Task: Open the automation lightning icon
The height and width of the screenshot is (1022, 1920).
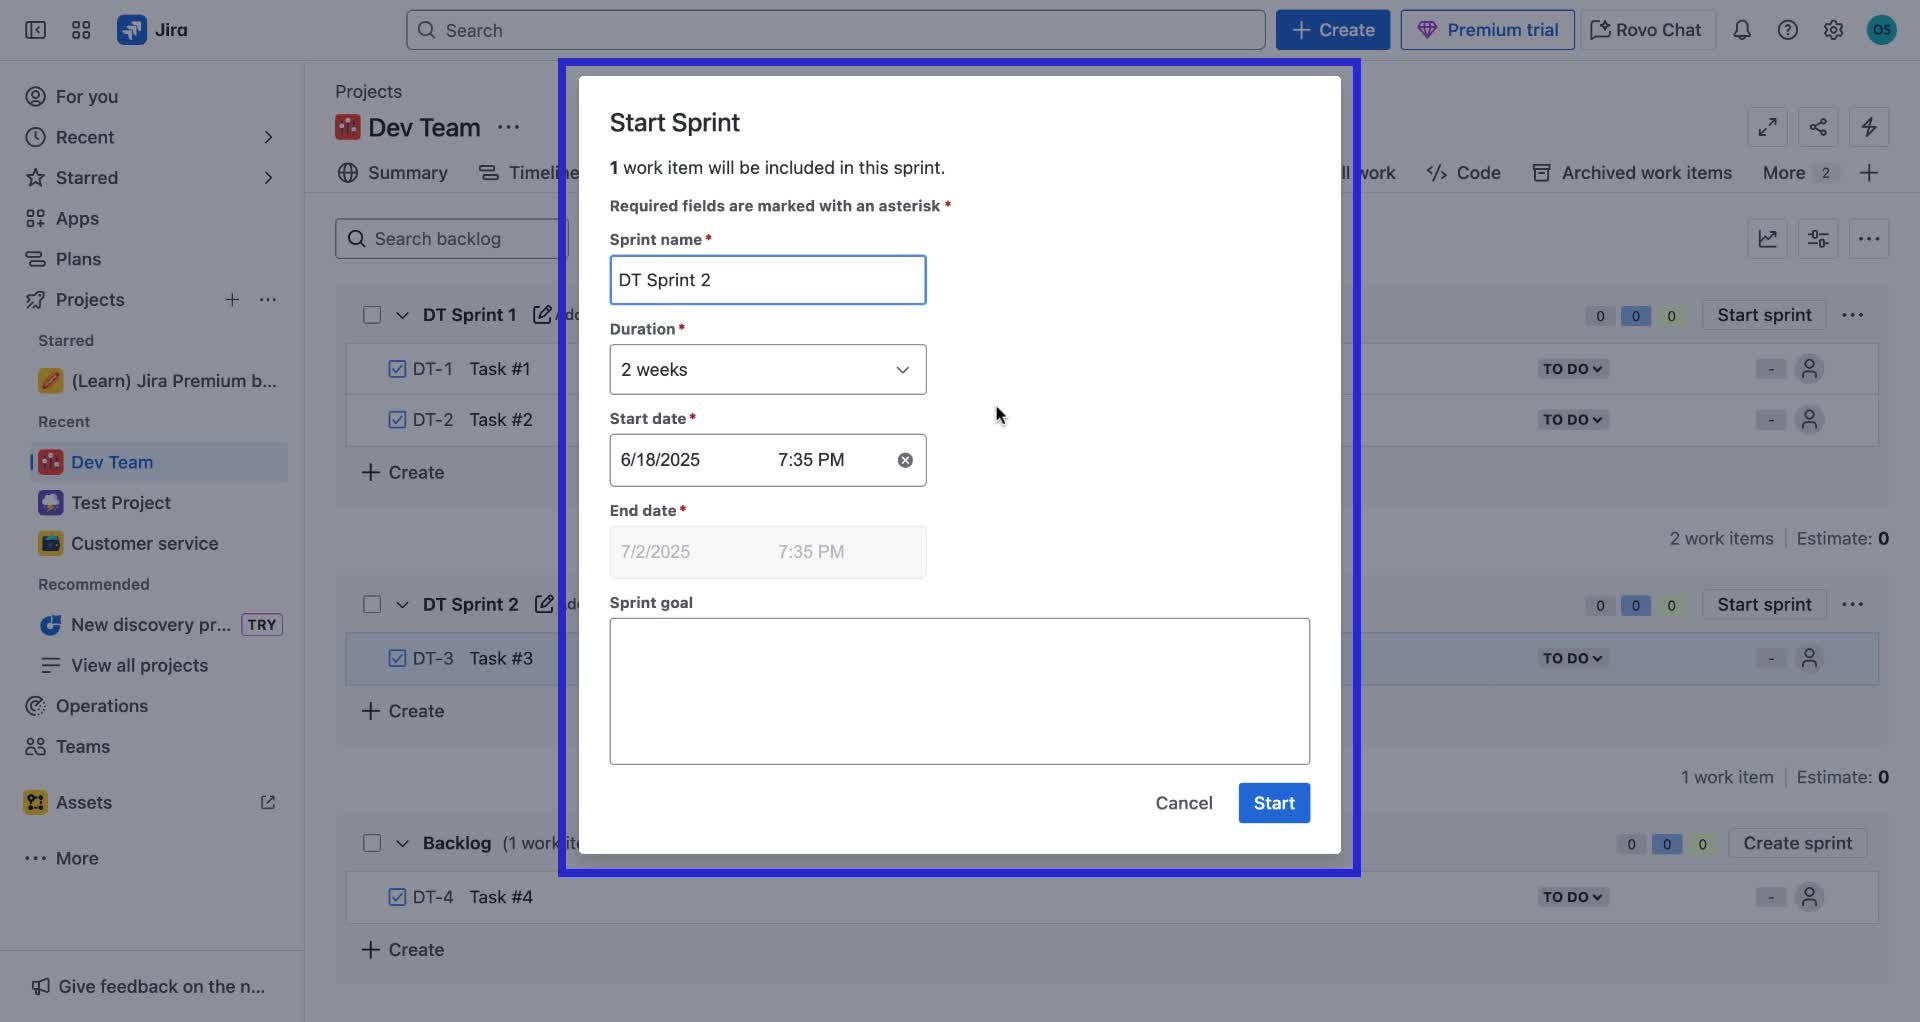Action: click(1869, 127)
